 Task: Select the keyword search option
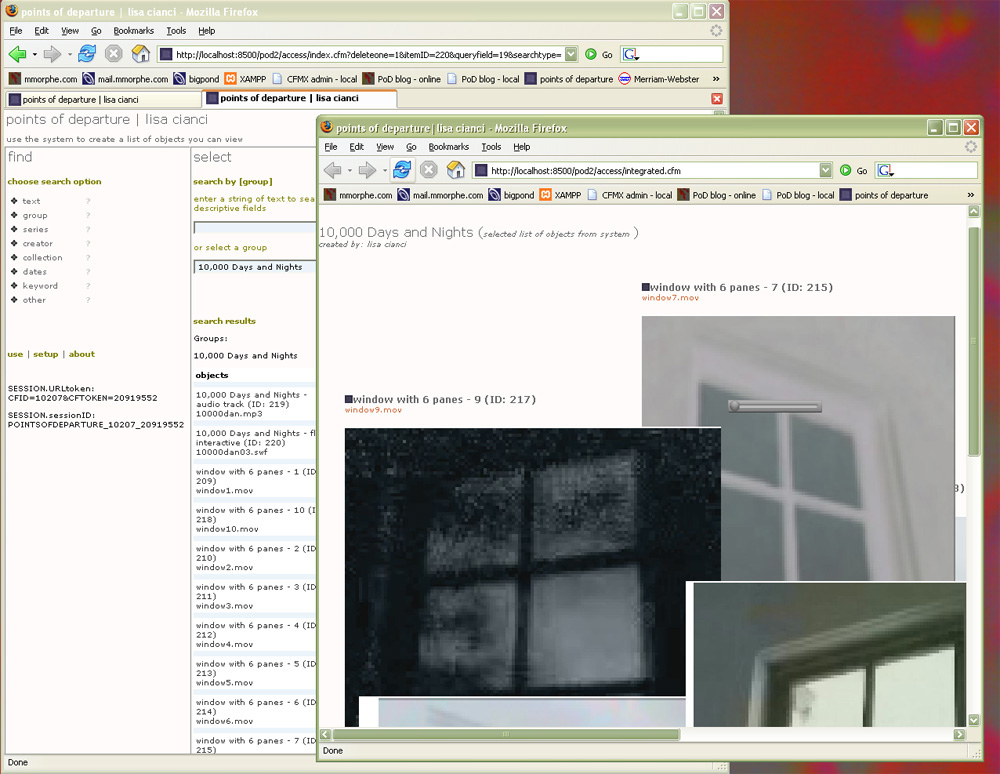(40, 286)
